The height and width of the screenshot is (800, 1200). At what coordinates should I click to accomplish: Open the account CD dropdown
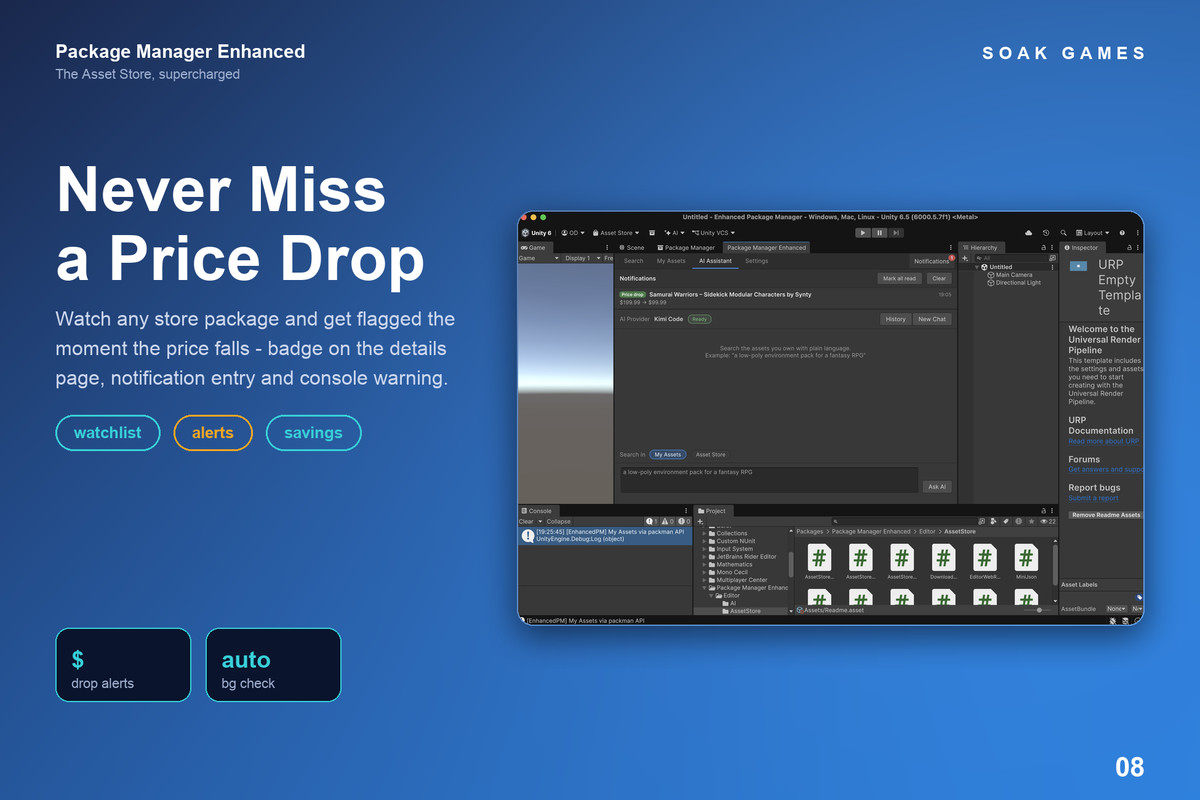573,233
